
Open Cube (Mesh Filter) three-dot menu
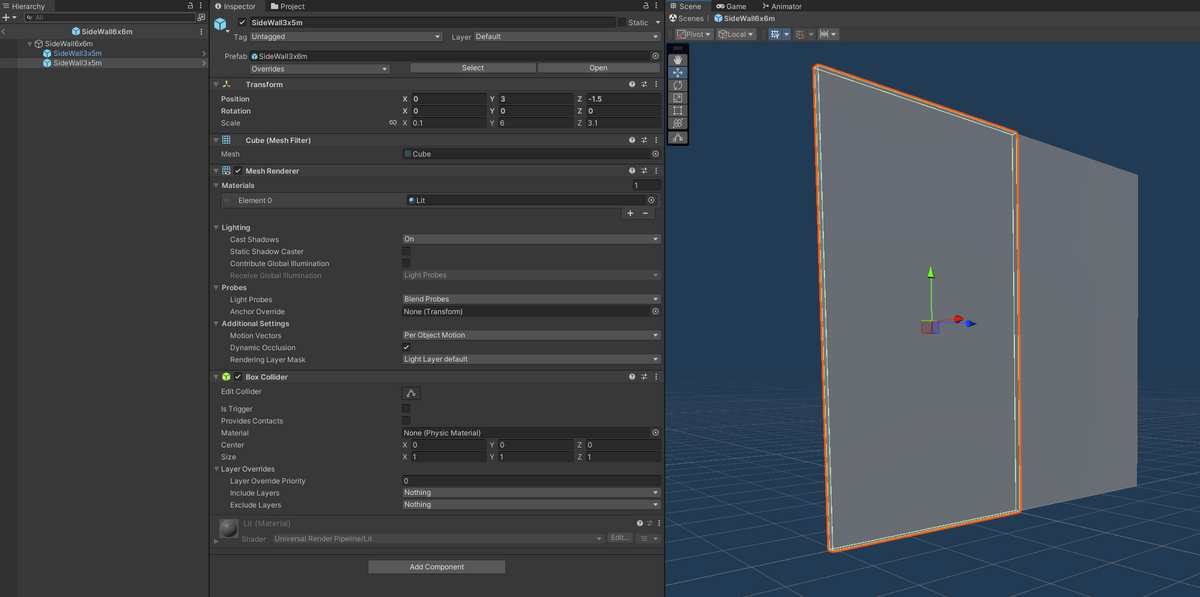tap(656, 141)
